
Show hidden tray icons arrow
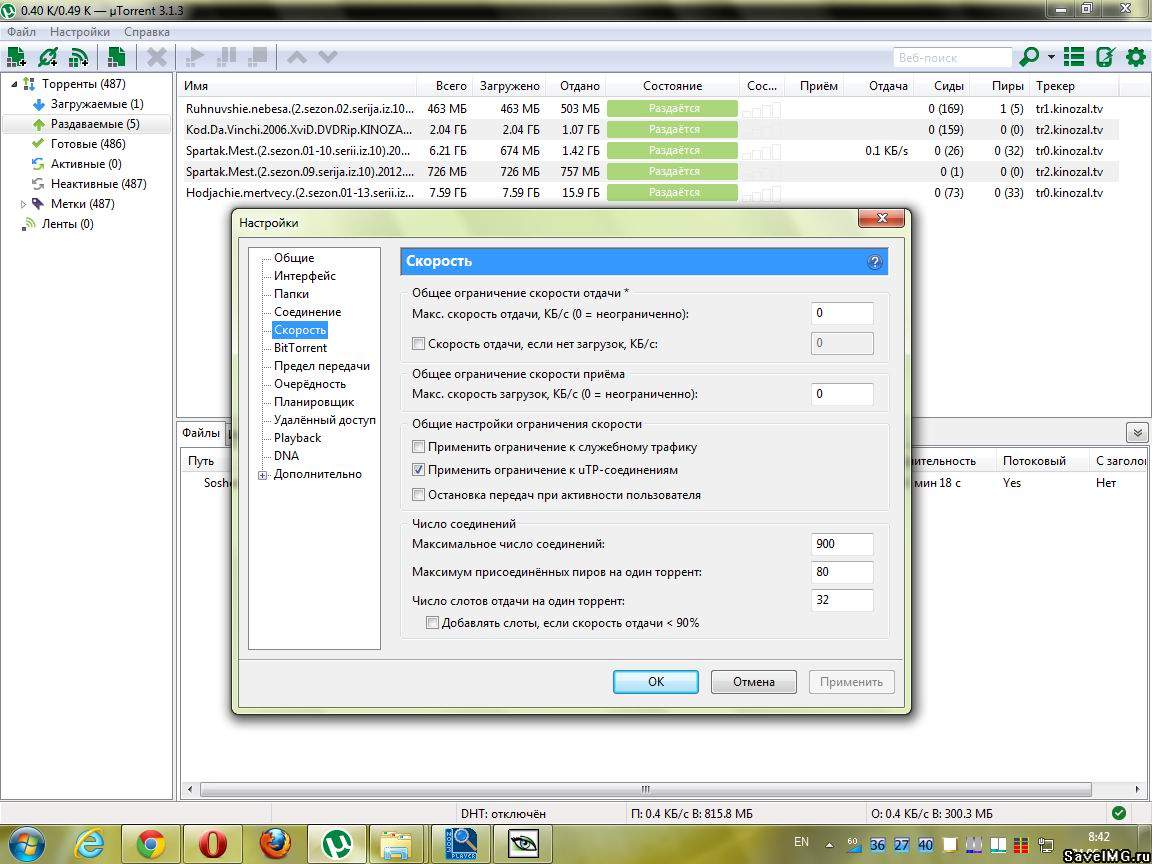click(829, 845)
